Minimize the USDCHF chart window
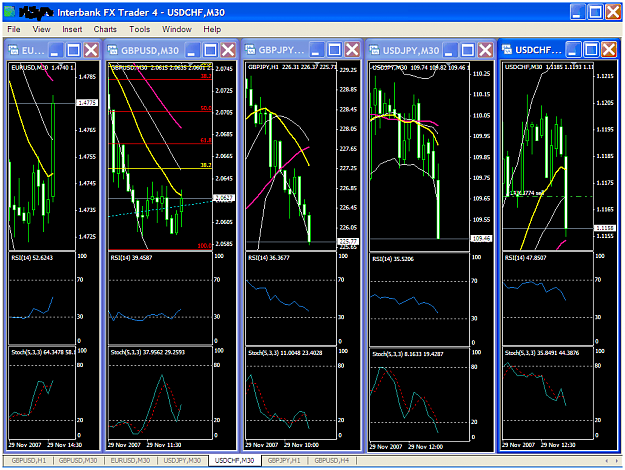Image resolution: width=625 pixels, height=470 pixels. [x=573, y=50]
